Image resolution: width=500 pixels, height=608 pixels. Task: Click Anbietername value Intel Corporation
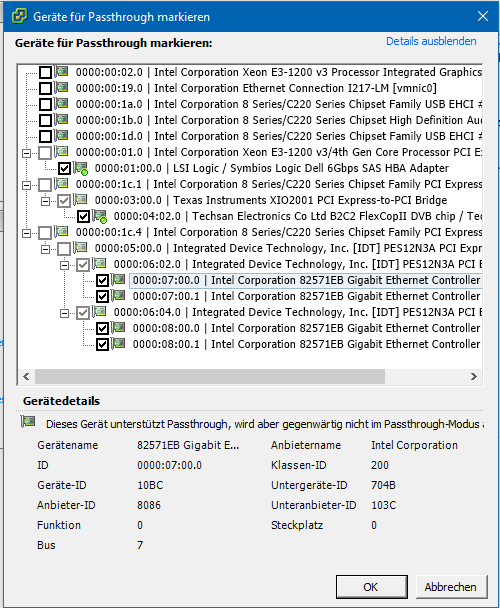[414, 445]
